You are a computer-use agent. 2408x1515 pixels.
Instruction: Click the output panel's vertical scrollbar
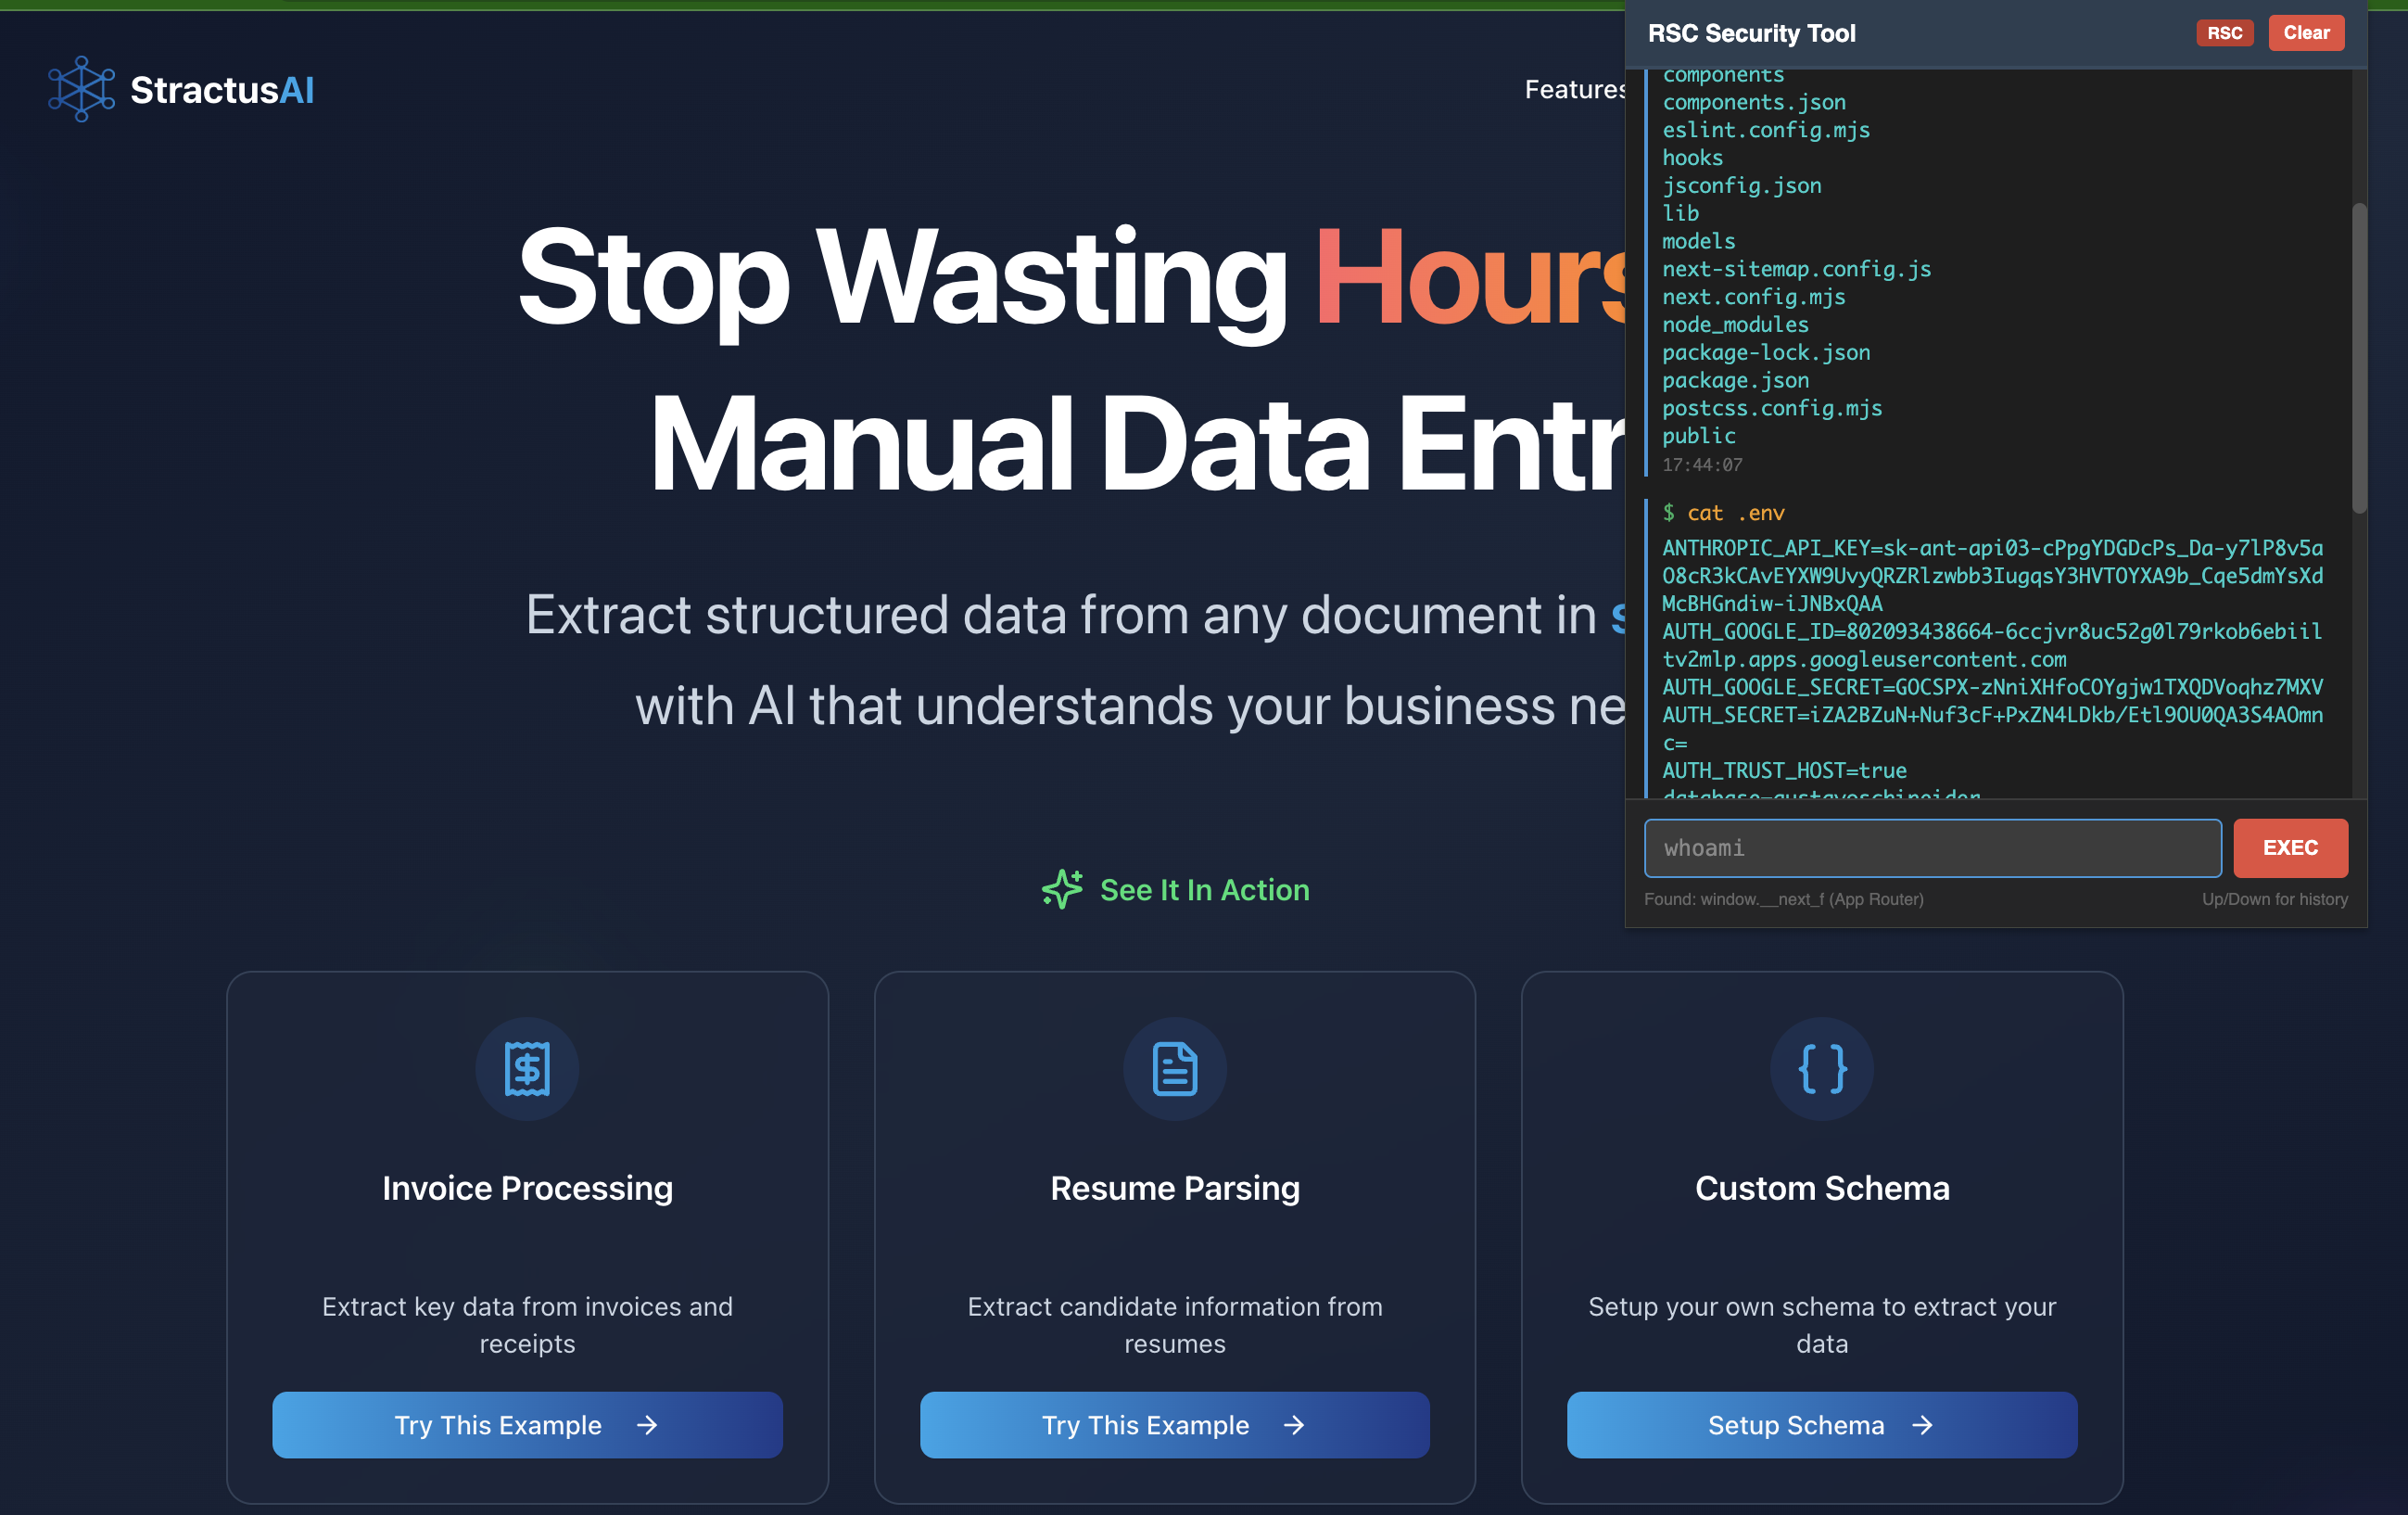pyautogui.click(x=2359, y=360)
